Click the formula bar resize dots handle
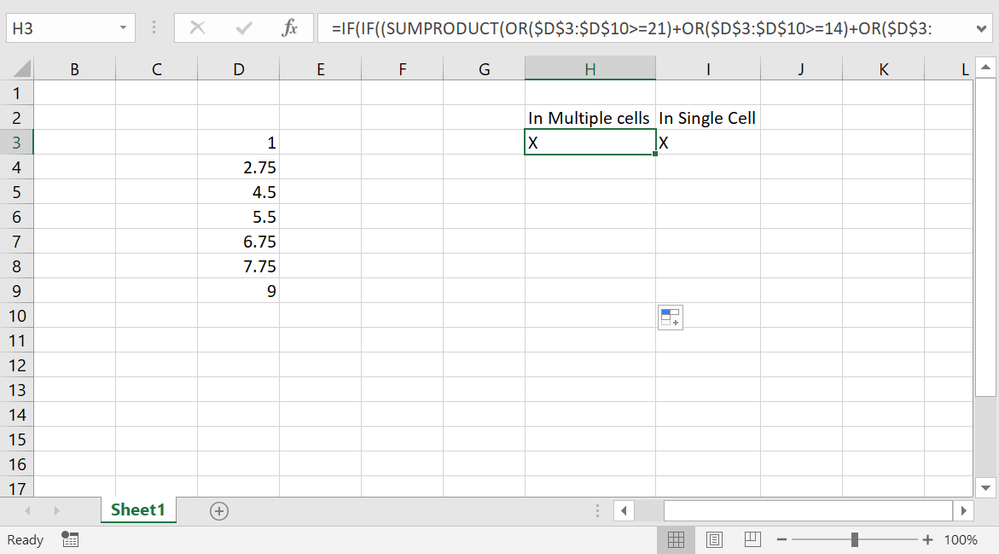Viewport: 999px width, 554px height. 154,27
